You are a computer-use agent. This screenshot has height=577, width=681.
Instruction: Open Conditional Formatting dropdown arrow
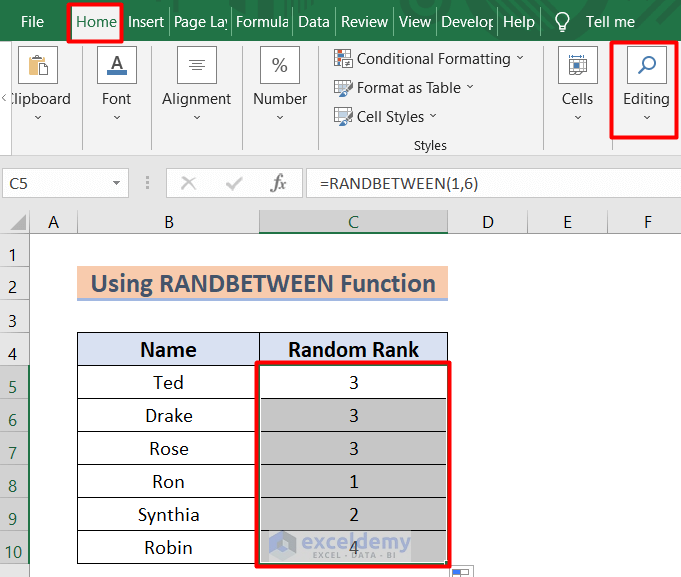520,58
